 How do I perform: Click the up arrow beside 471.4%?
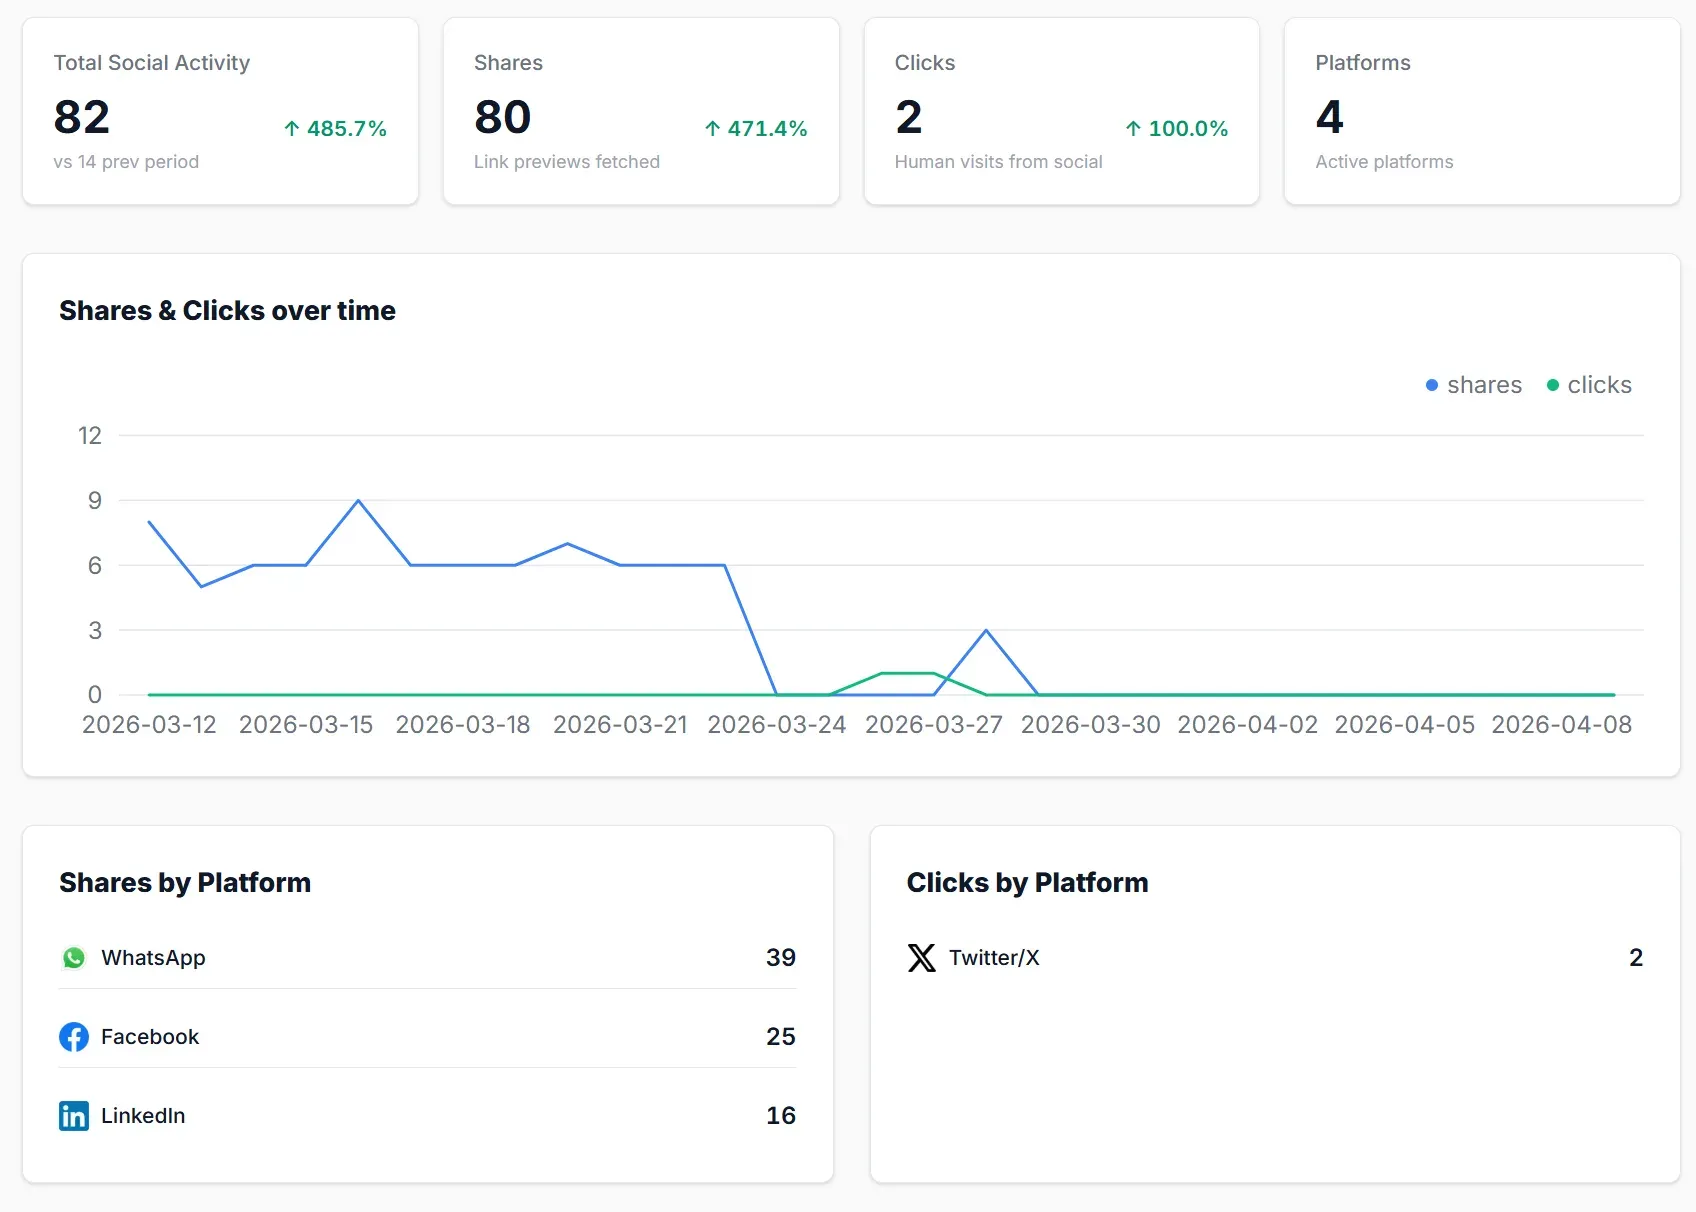point(713,128)
